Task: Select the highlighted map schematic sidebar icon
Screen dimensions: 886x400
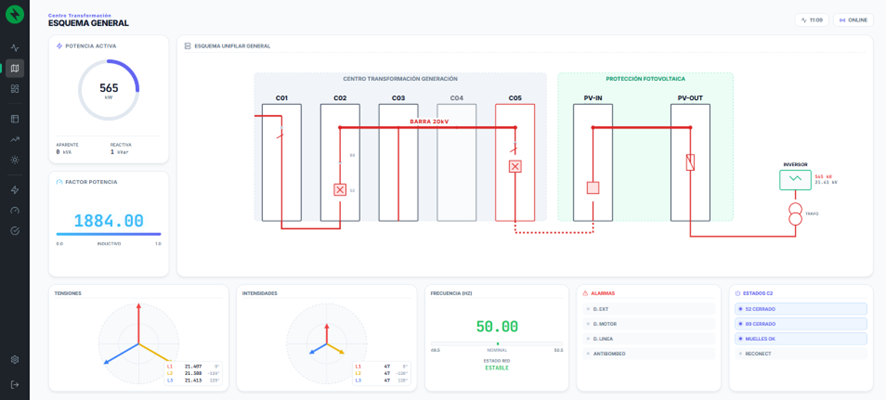Action: (x=15, y=69)
